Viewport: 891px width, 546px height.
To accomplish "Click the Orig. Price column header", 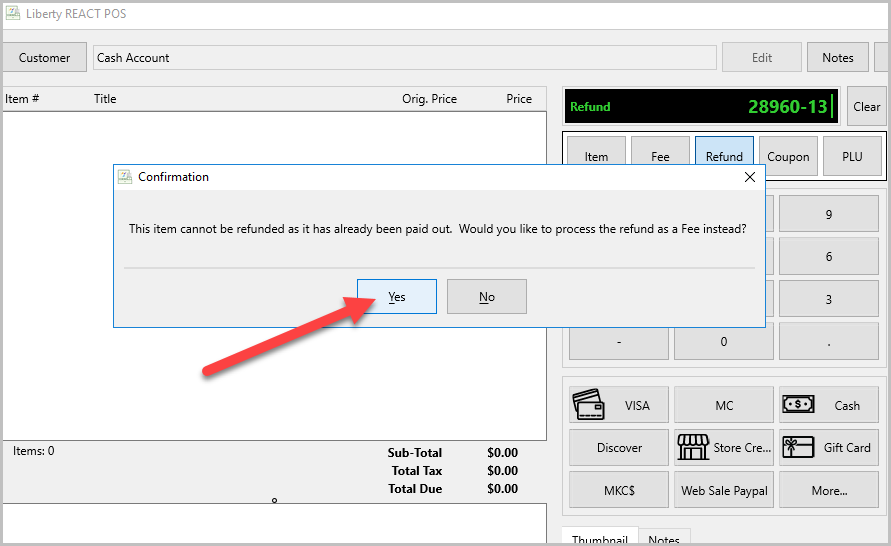I will [x=429, y=99].
